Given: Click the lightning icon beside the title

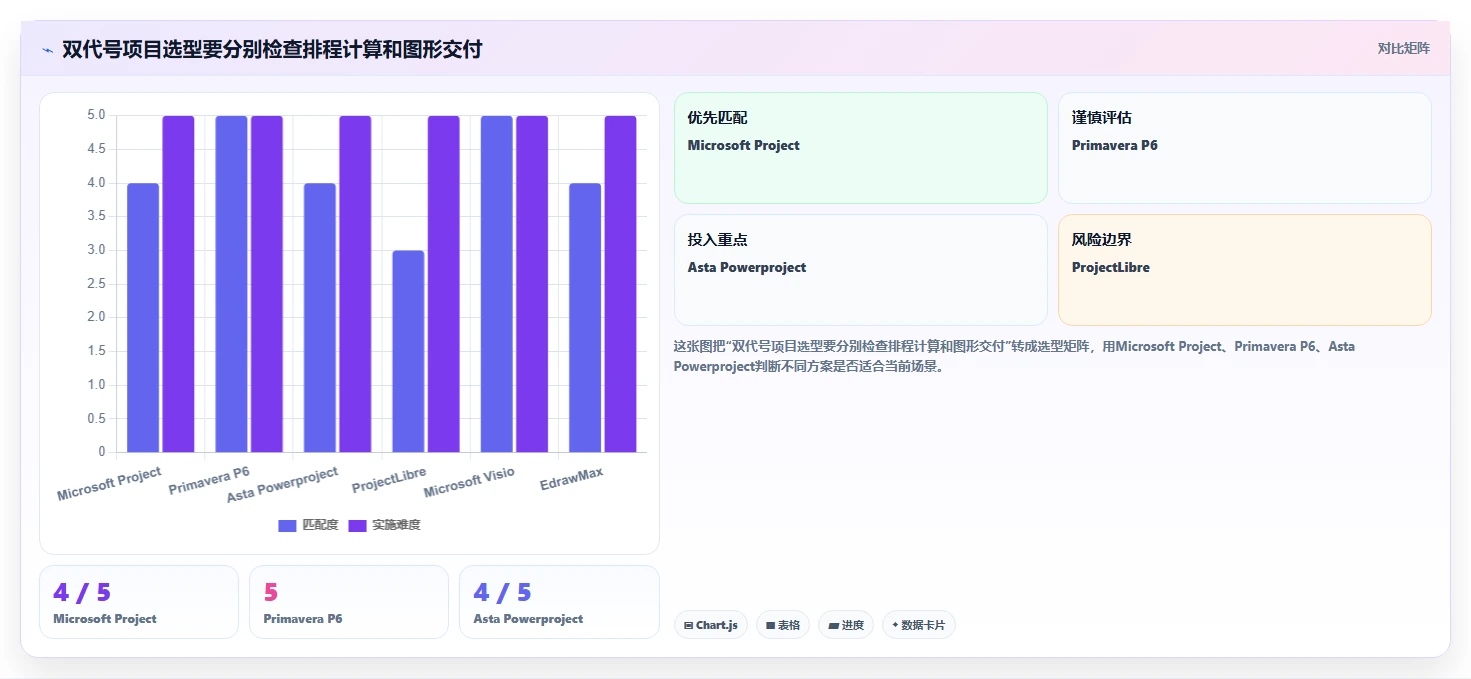Looking at the screenshot, I should 47,49.
